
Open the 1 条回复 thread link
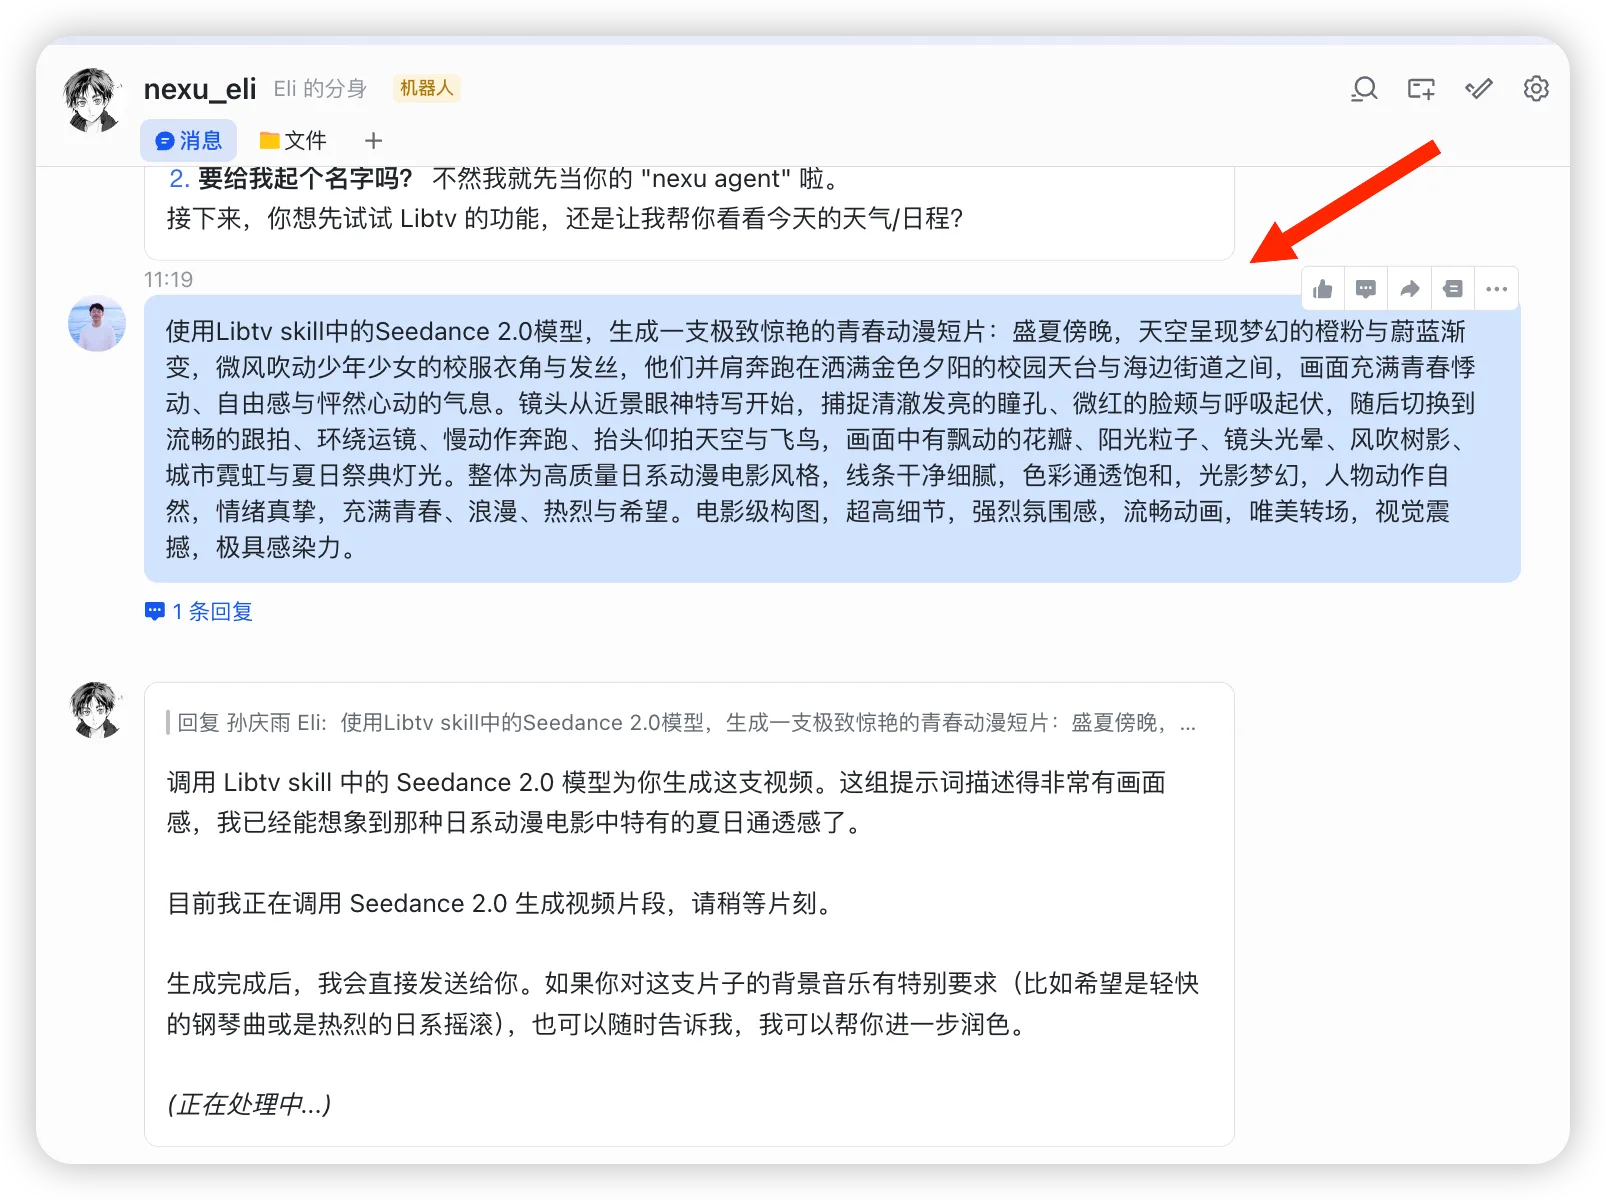pyautogui.click(x=198, y=611)
